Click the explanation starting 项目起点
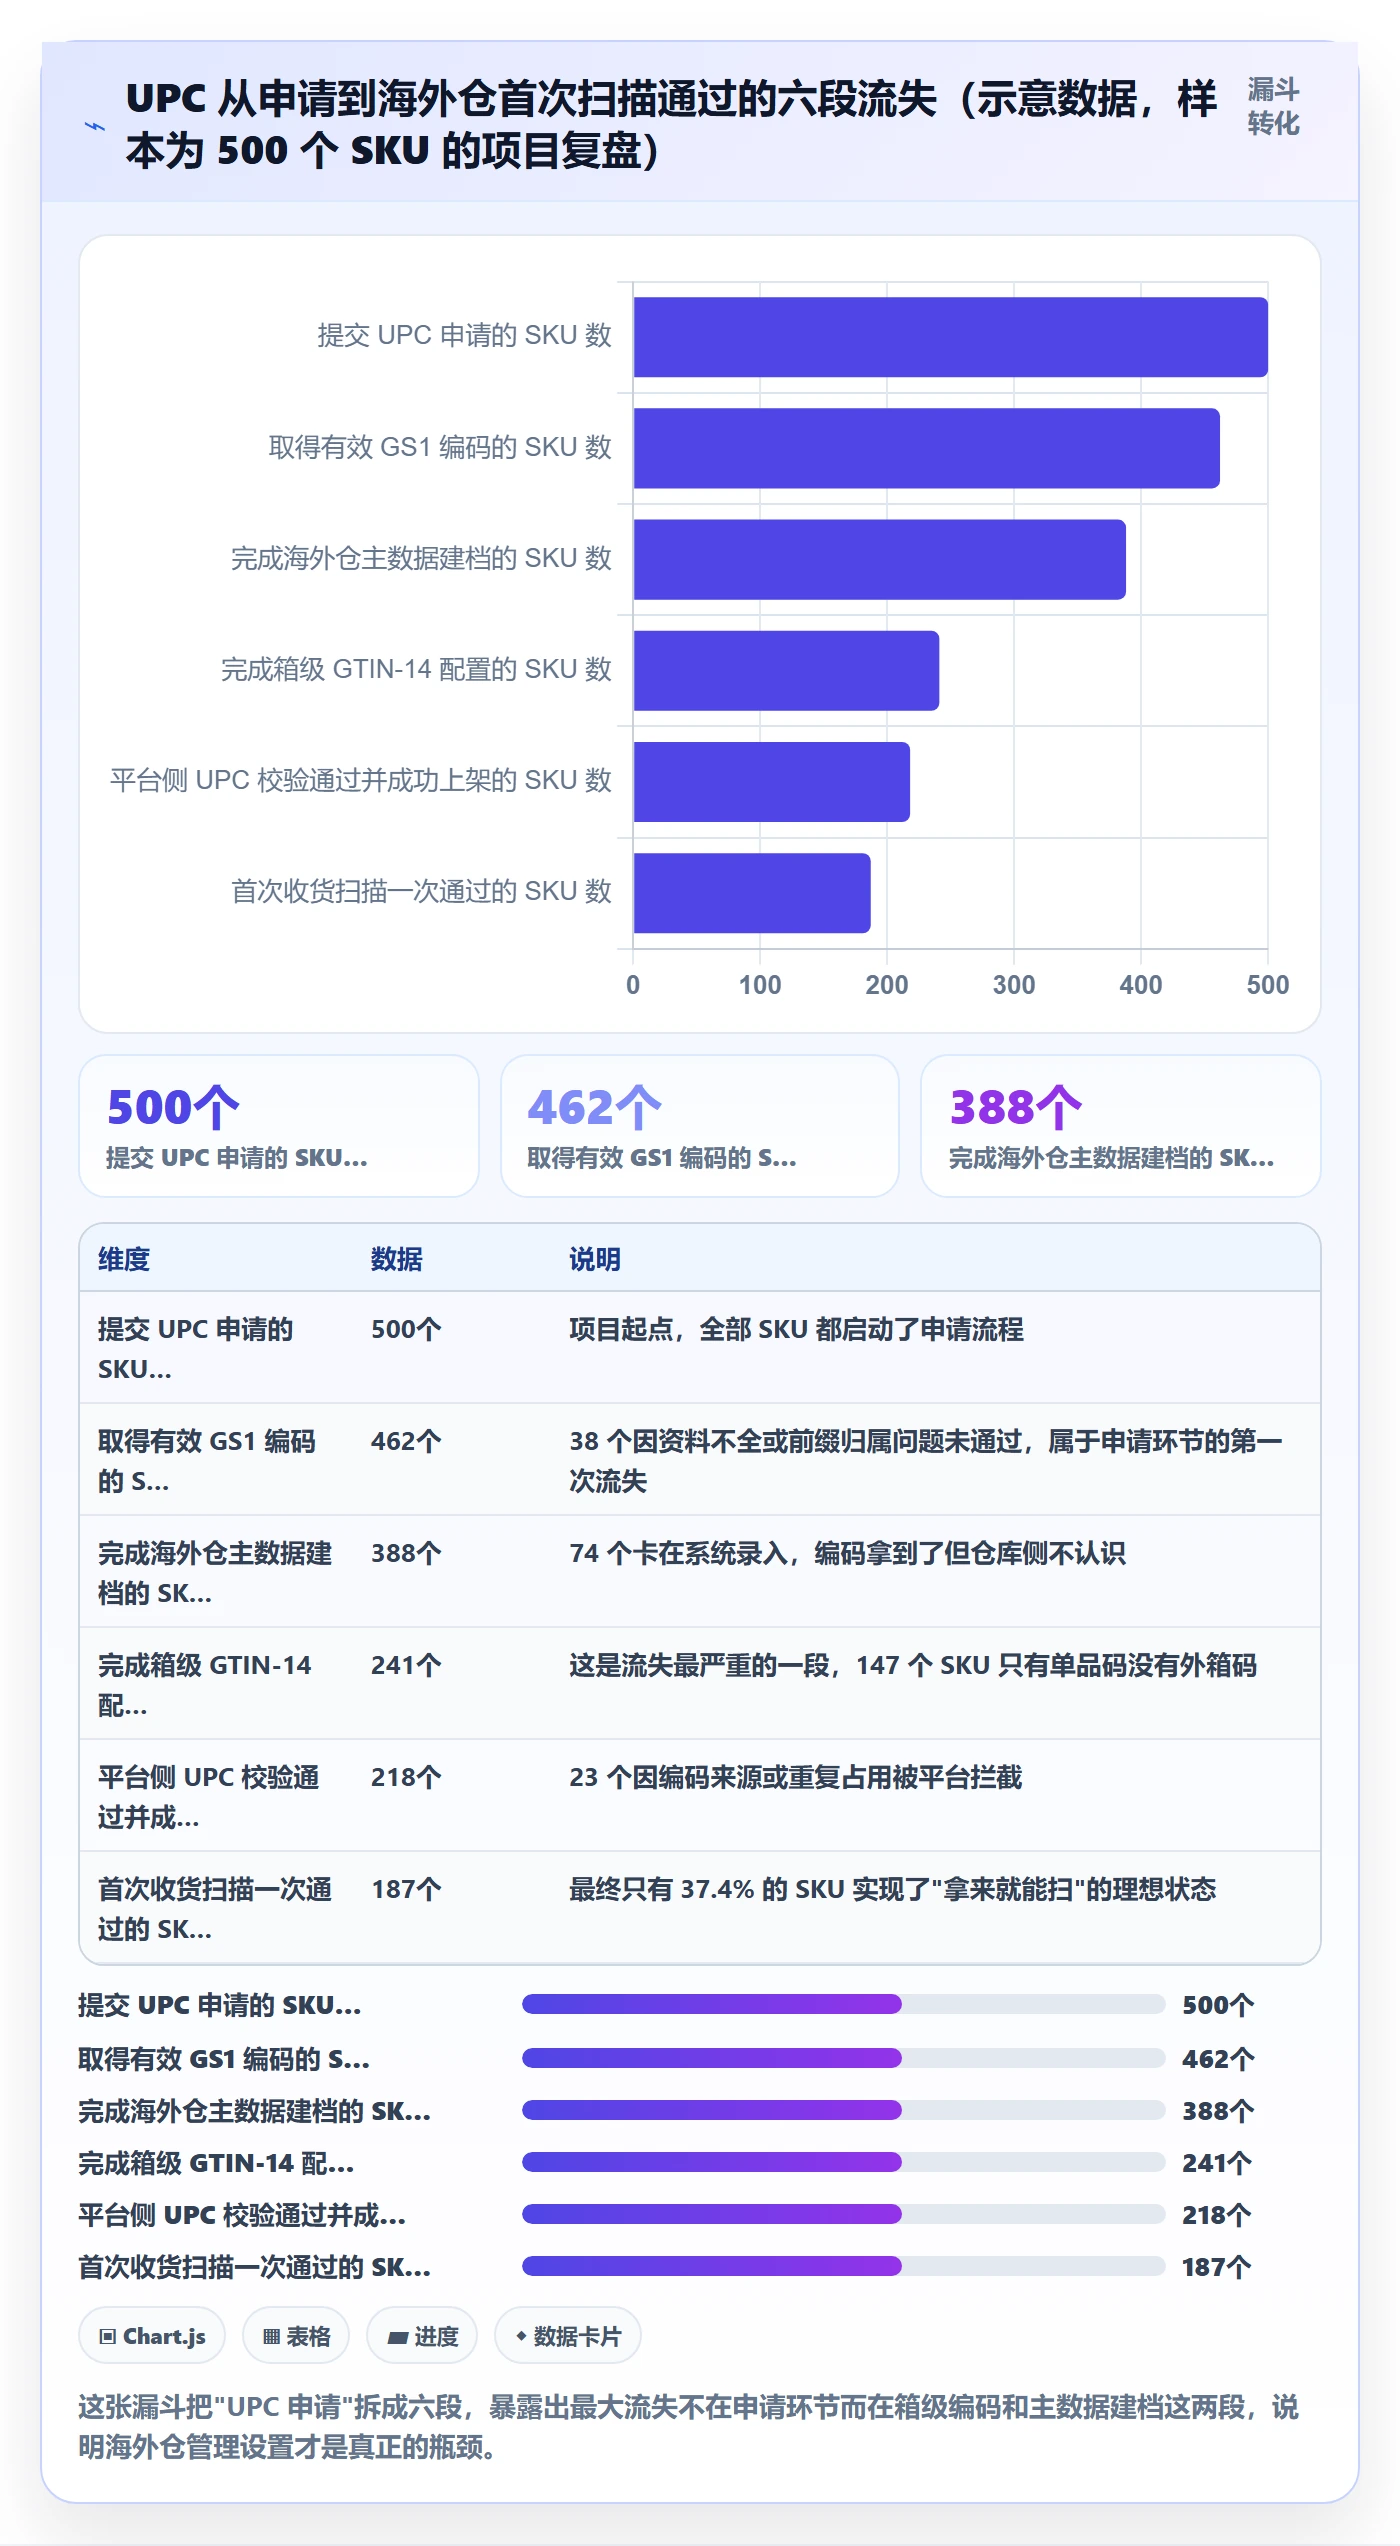1400x2546 pixels. point(796,1329)
